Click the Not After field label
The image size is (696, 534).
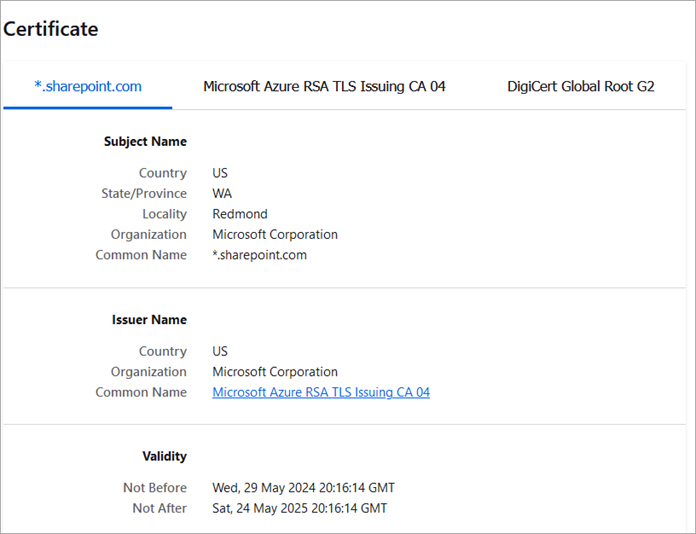click(159, 508)
